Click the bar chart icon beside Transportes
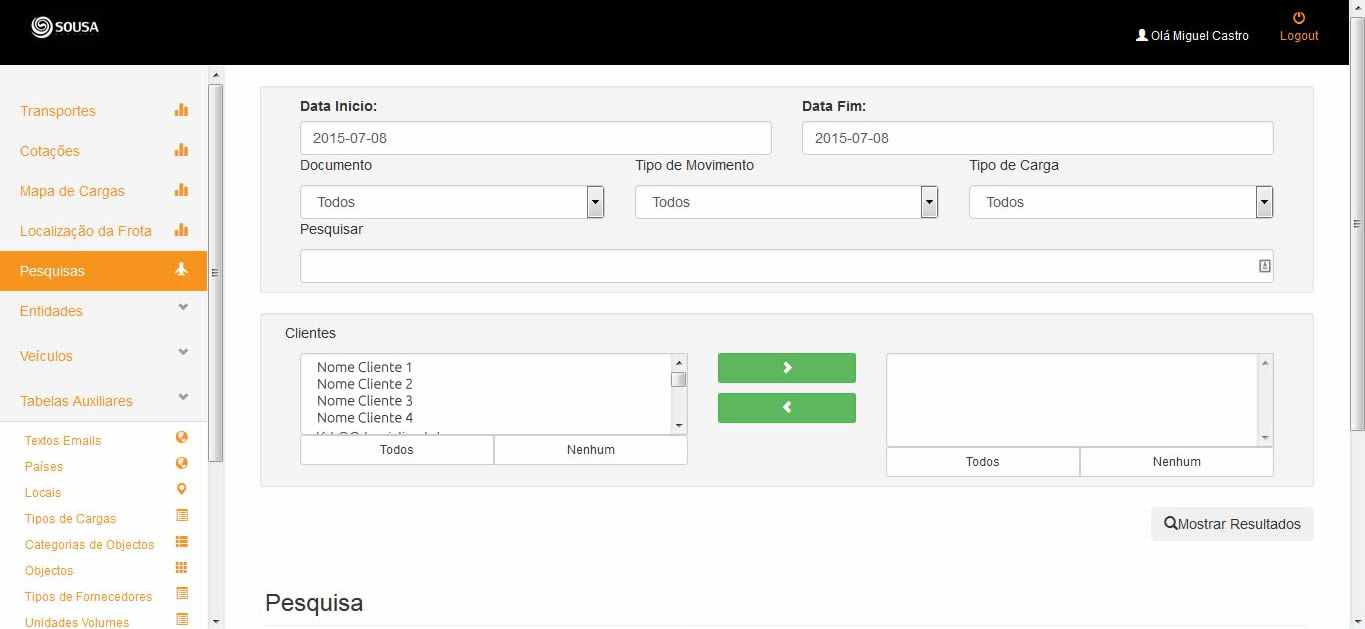Viewport: 1365px width, 629px height. 181,110
